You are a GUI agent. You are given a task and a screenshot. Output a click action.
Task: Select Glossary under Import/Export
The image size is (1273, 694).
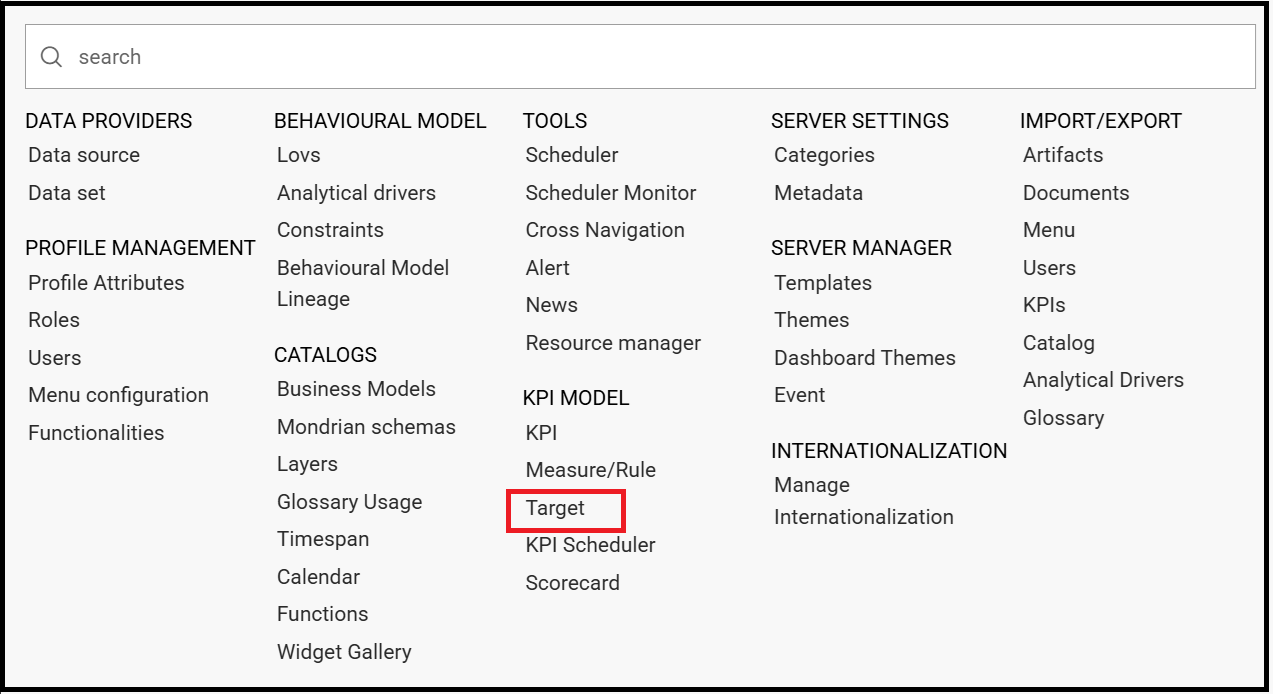tap(1063, 418)
